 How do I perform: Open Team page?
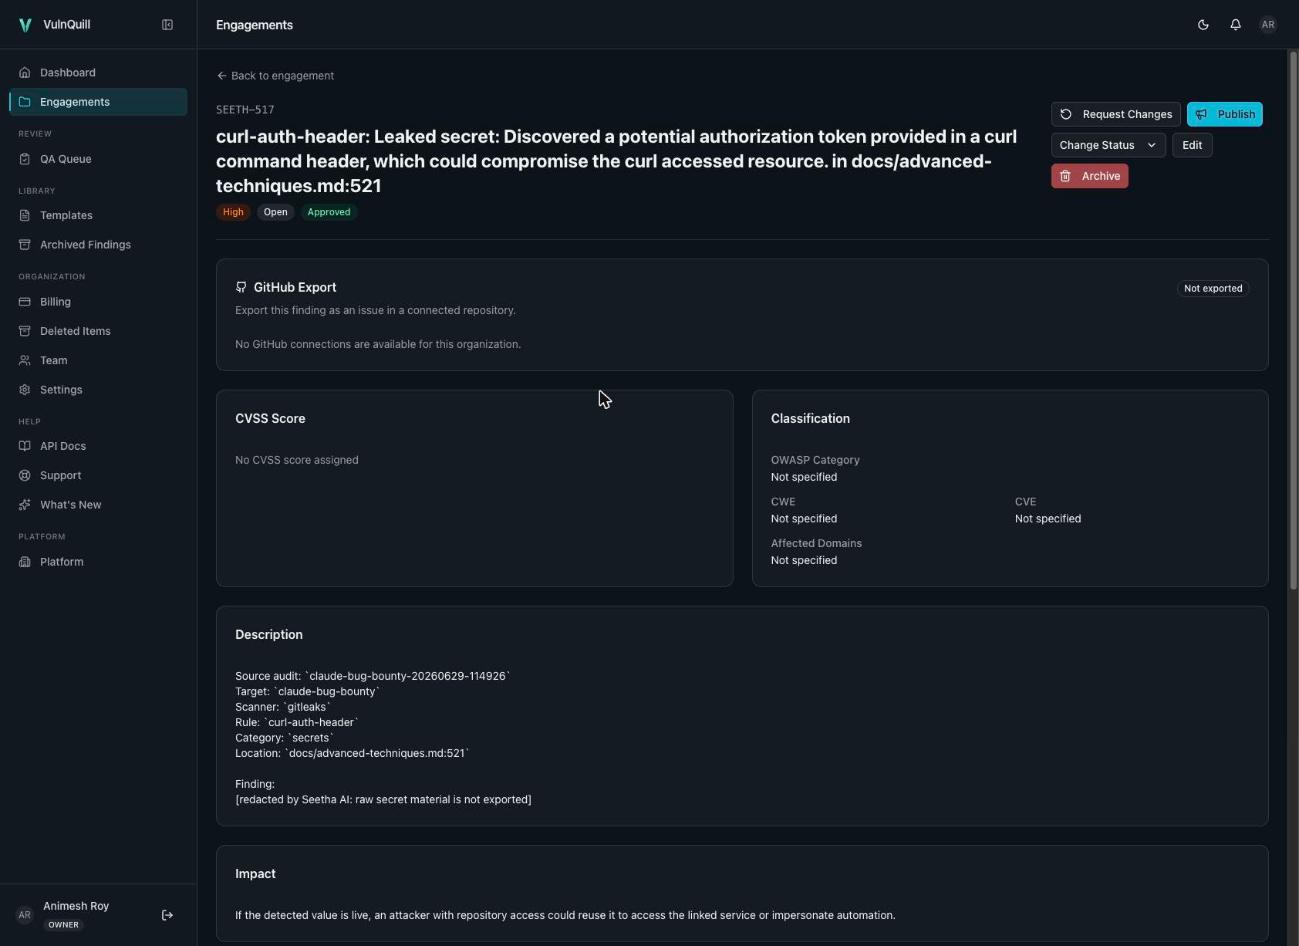pyautogui.click(x=98, y=360)
